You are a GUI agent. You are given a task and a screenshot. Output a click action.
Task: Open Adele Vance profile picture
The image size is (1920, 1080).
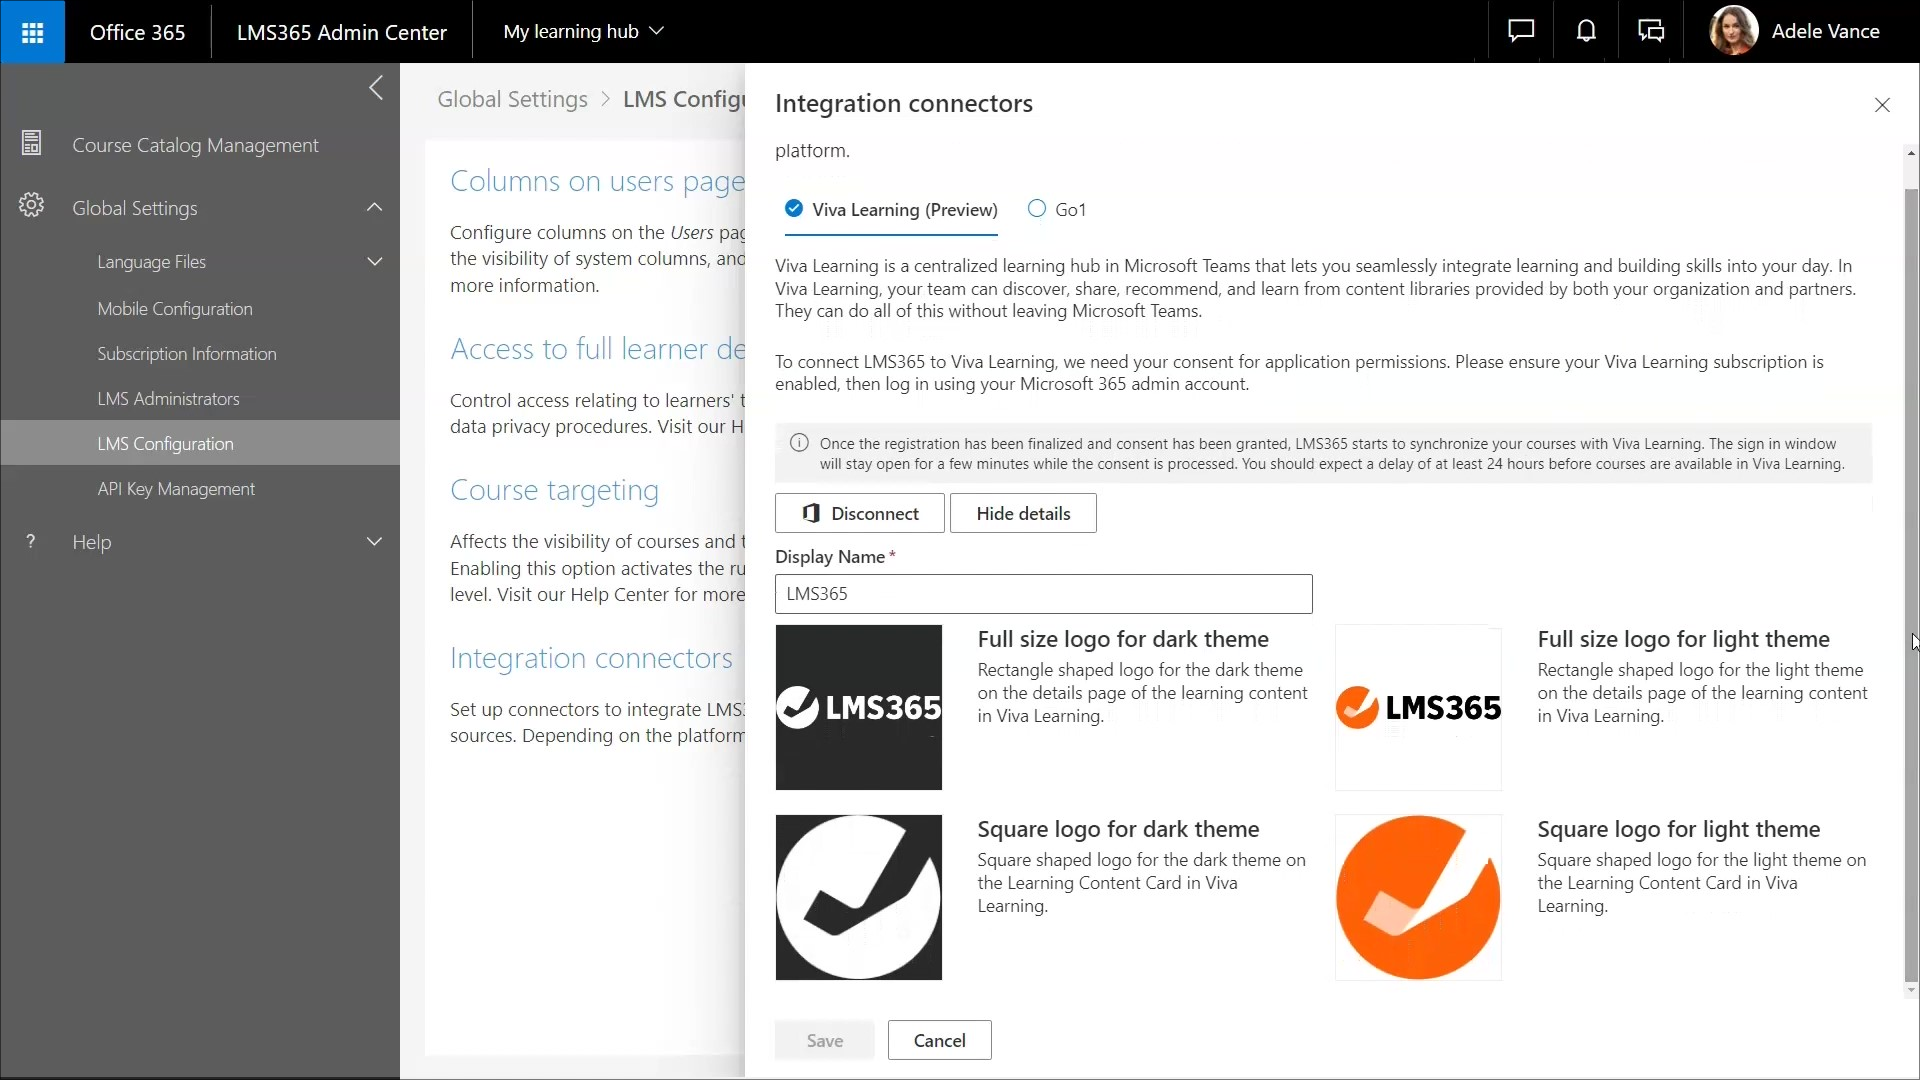(1734, 31)
